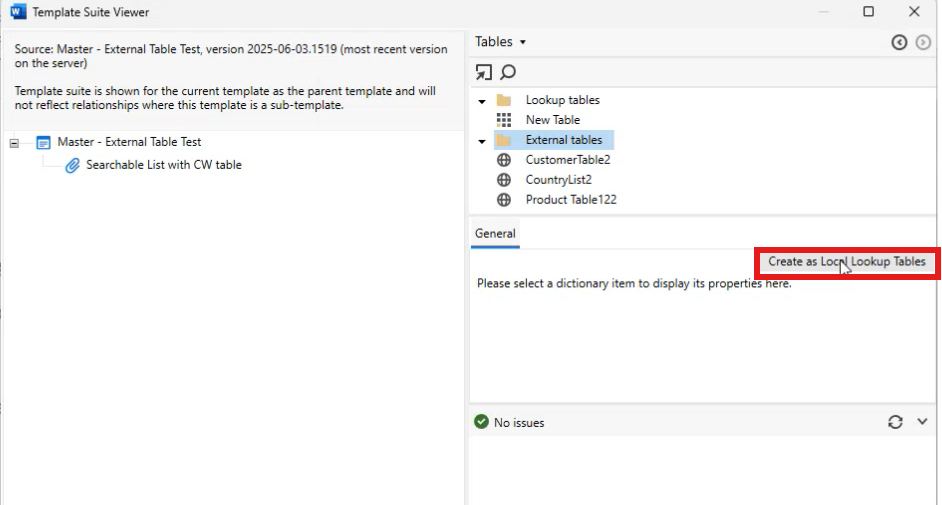The height and width of the screenshot is (505, 942).
Task: Select the External tables folder label
Action: (x=564, y=140)
